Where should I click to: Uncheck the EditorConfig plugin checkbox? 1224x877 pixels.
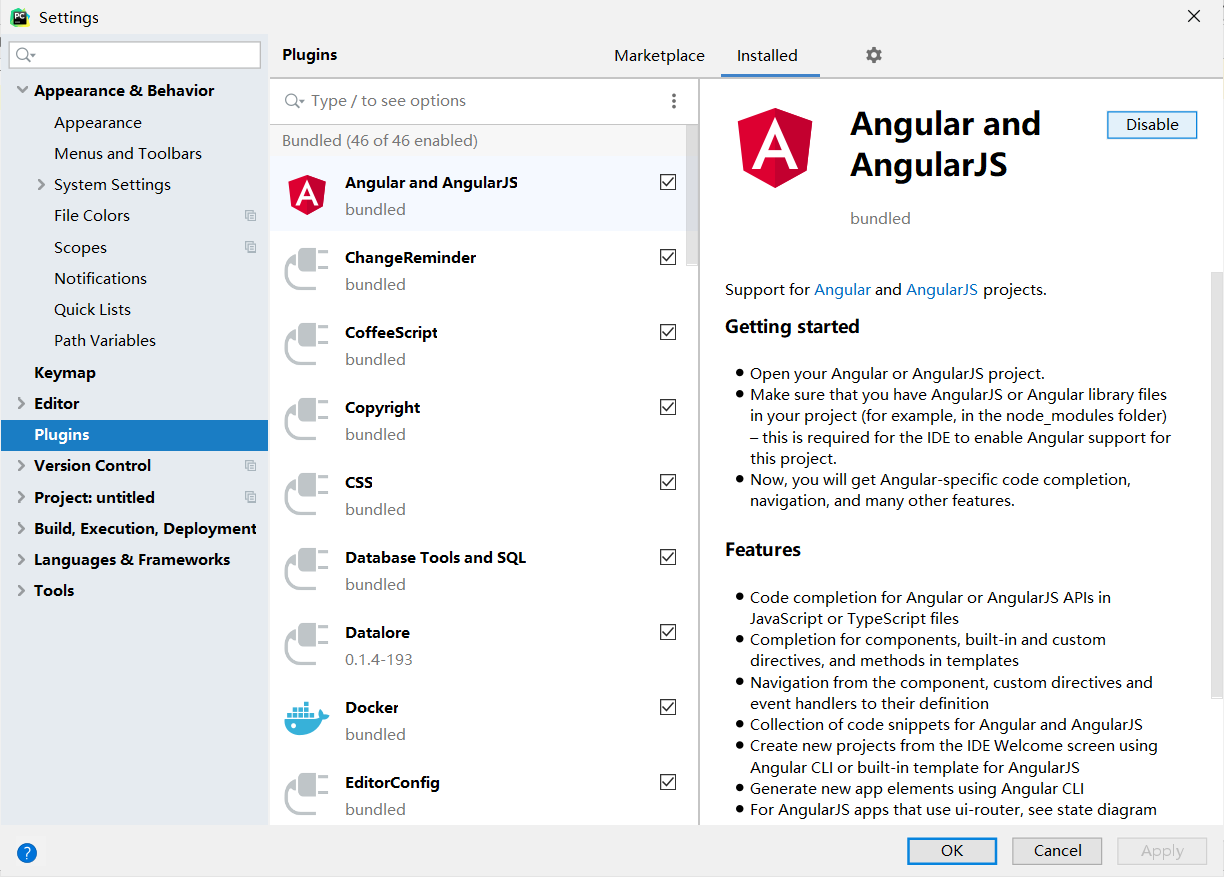(668, 782)
